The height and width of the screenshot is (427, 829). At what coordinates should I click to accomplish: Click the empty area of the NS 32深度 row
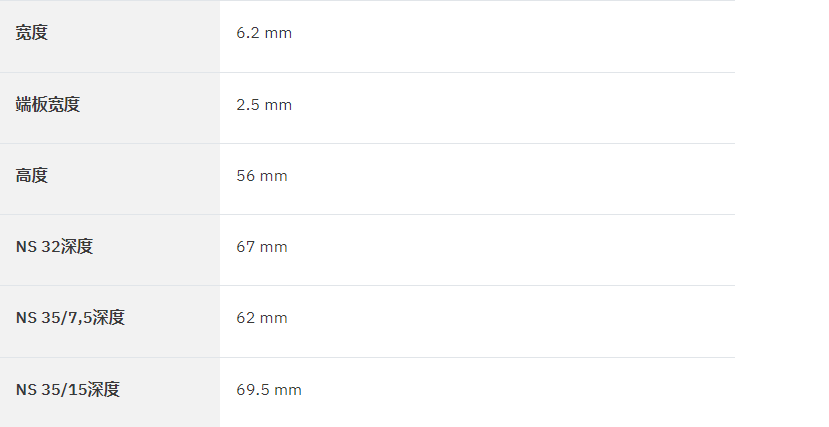[513, 250]
